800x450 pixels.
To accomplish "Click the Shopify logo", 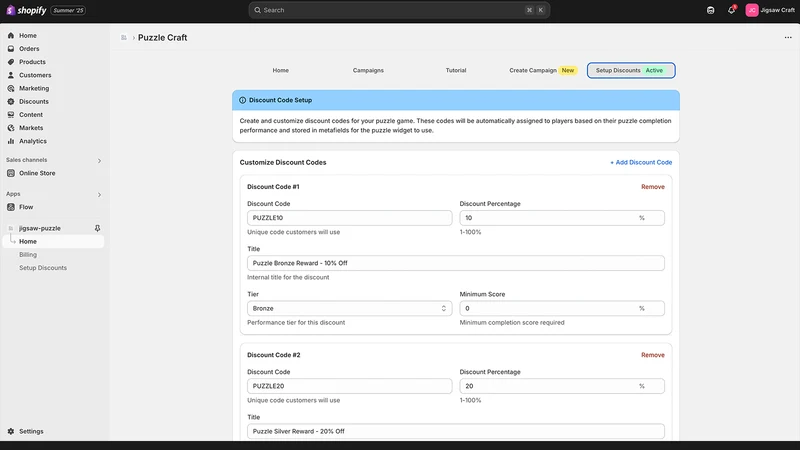I will [26, 10].
